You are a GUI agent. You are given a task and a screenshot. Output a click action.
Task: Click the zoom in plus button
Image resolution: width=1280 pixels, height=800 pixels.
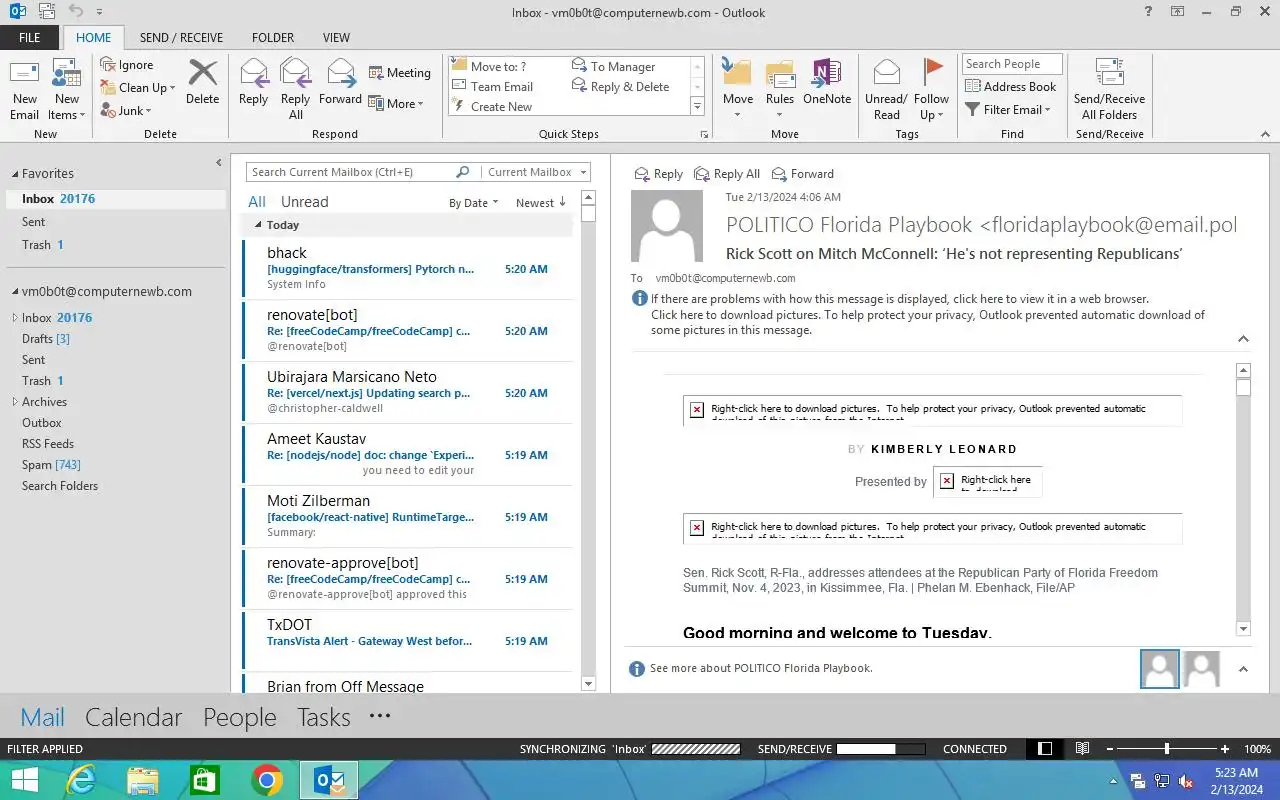point(1225,749)
